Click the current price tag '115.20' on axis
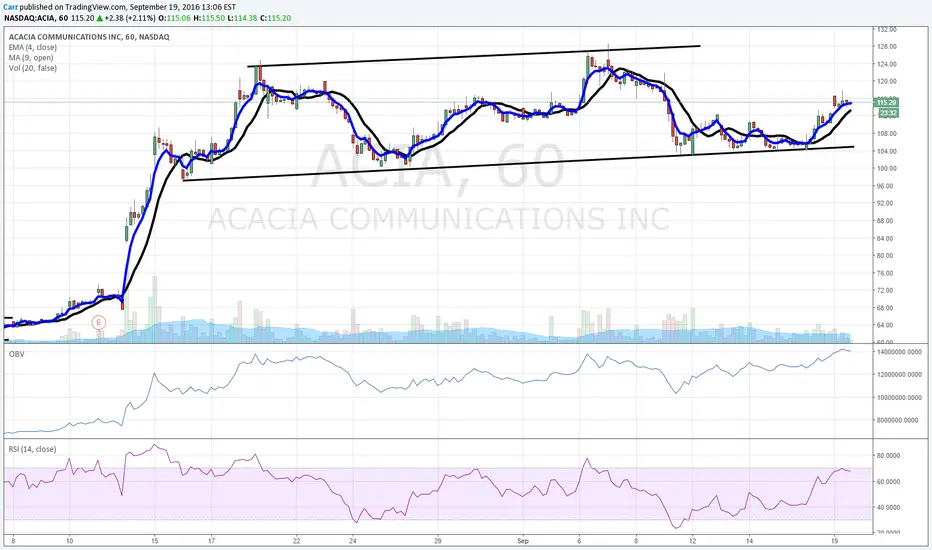 click(x=887, y=102)
